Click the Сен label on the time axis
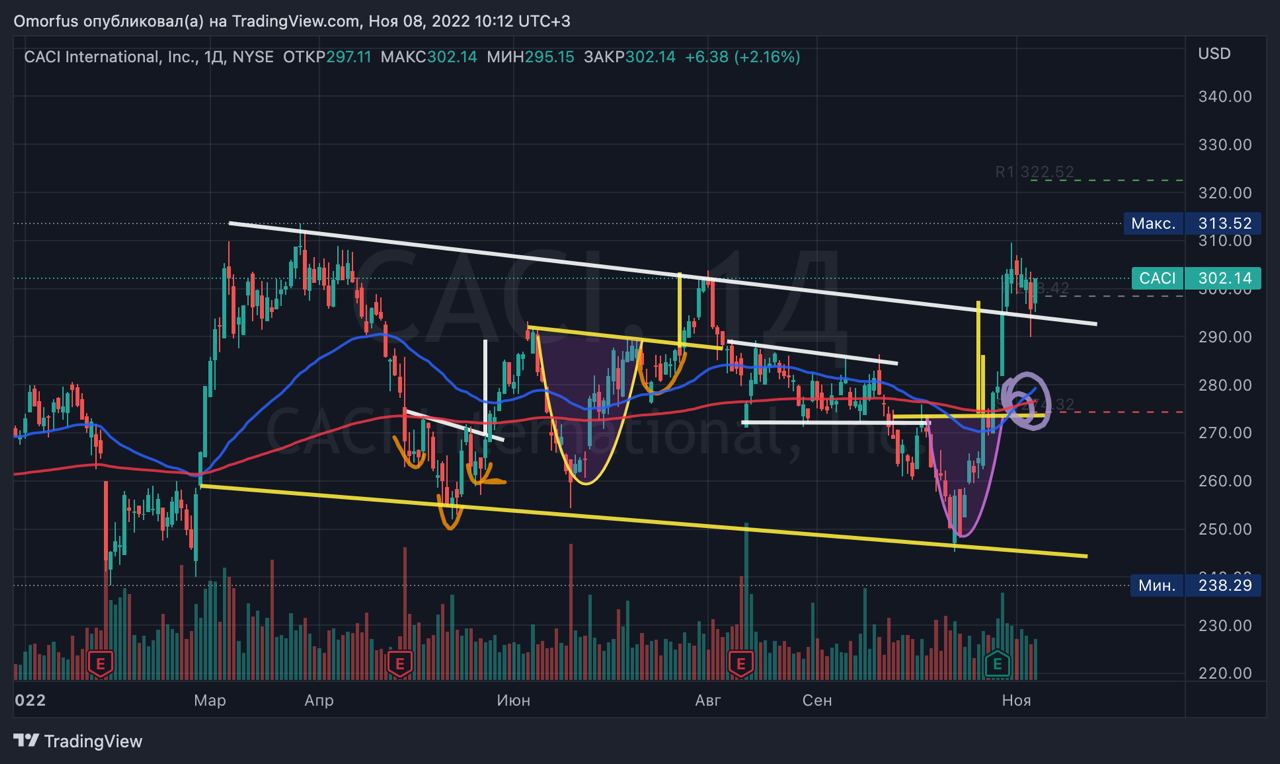This screenshot has height=764, width=1280. 817,701
